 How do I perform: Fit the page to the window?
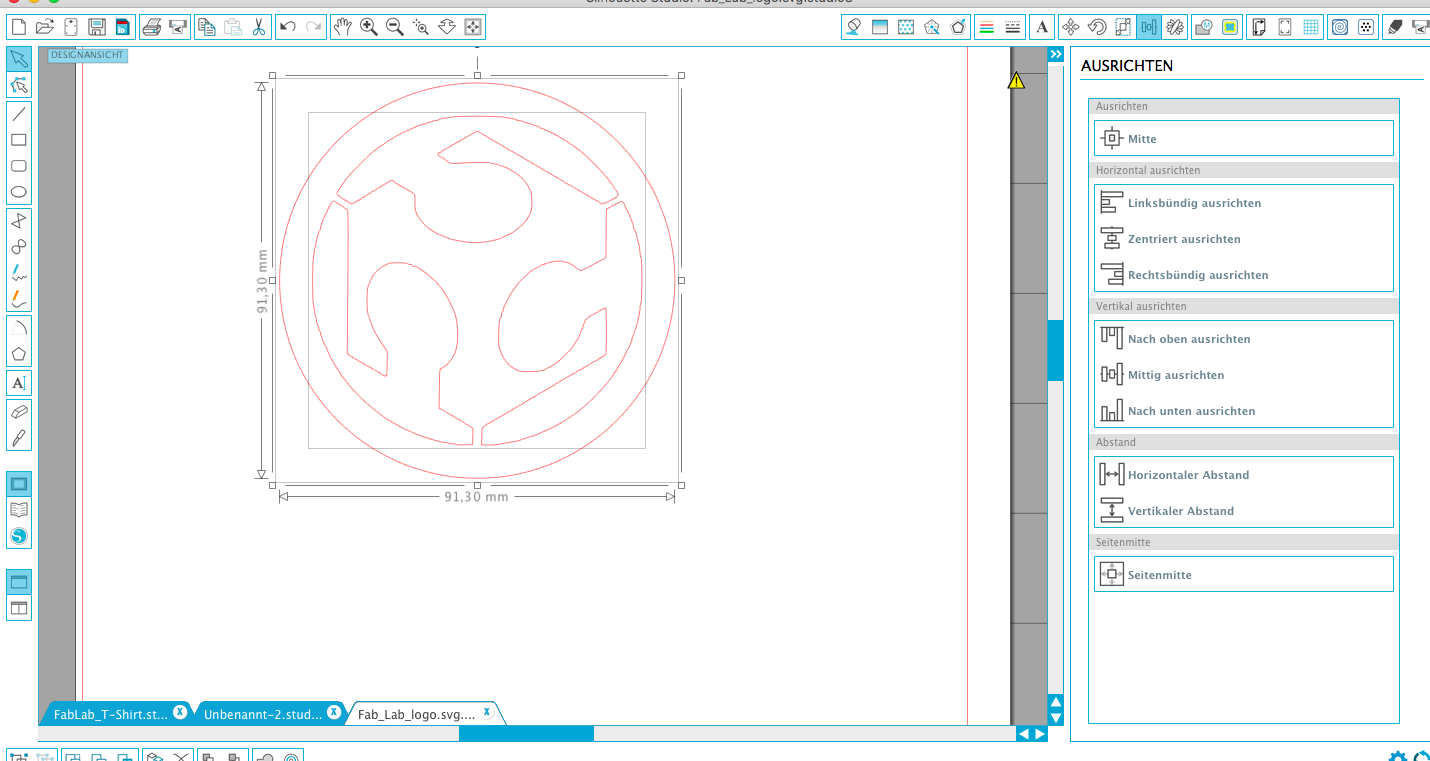473,27
